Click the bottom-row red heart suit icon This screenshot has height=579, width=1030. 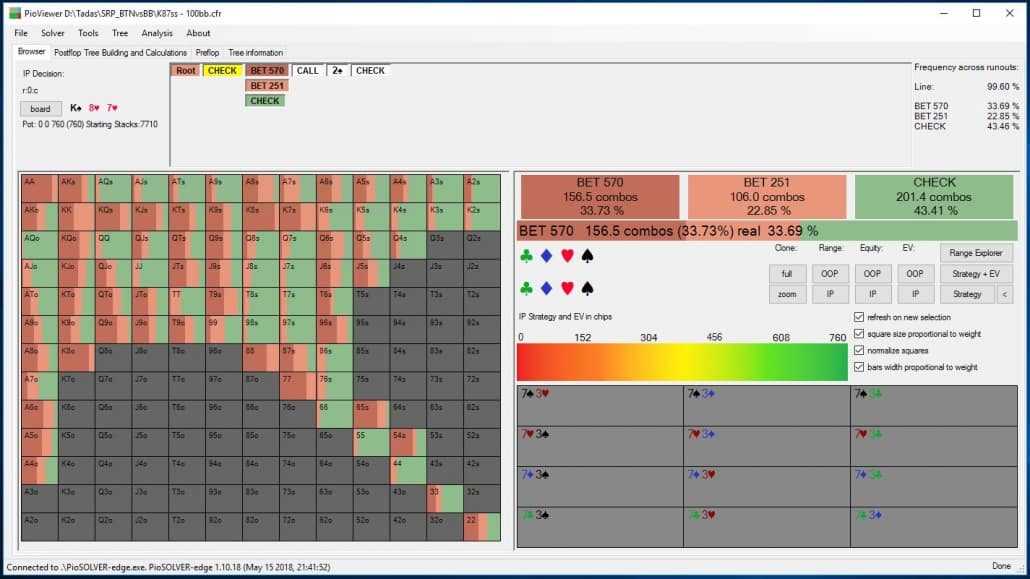click(x=567, y=288)
